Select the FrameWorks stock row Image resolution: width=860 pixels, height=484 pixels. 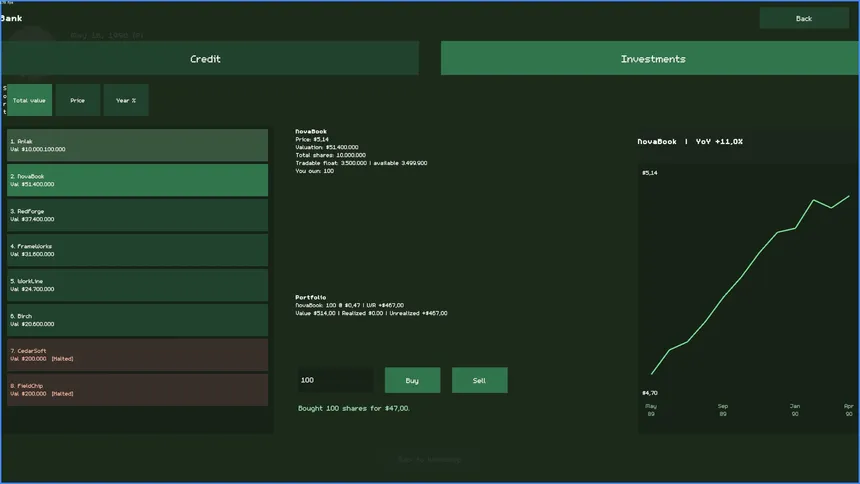pos(138,250)
